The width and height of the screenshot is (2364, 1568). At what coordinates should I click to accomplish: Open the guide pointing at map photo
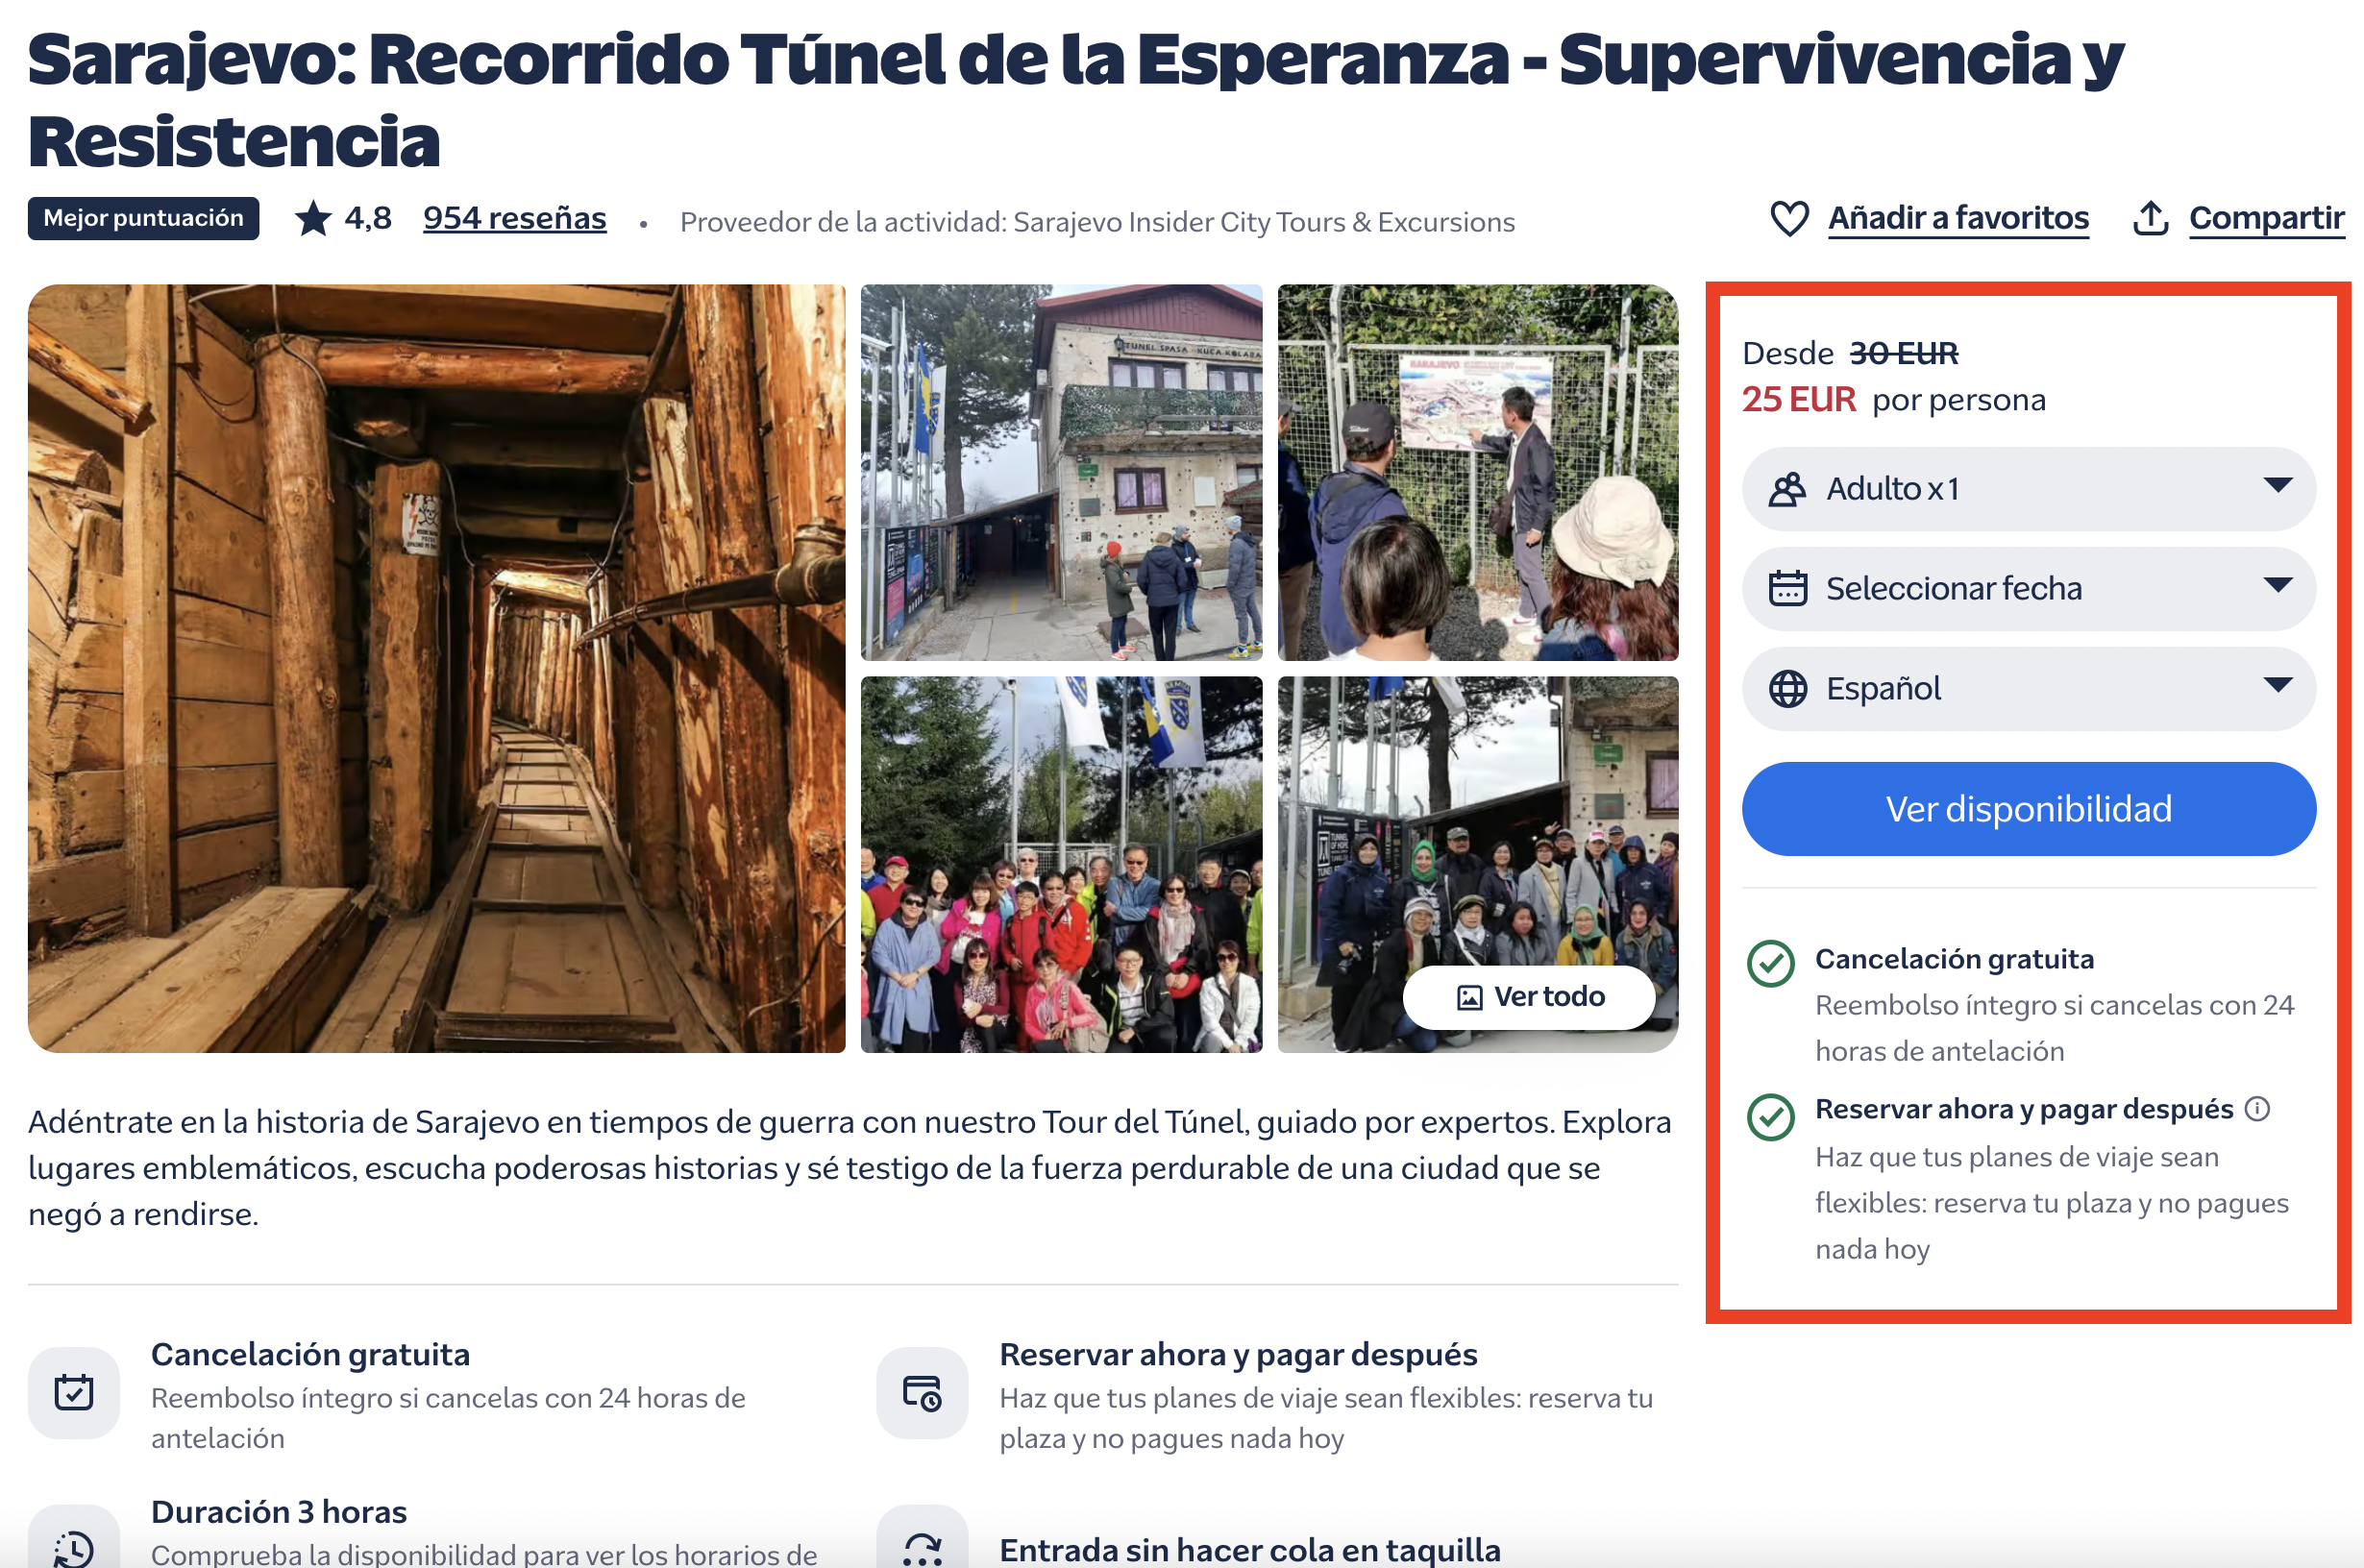point(1477,472)
